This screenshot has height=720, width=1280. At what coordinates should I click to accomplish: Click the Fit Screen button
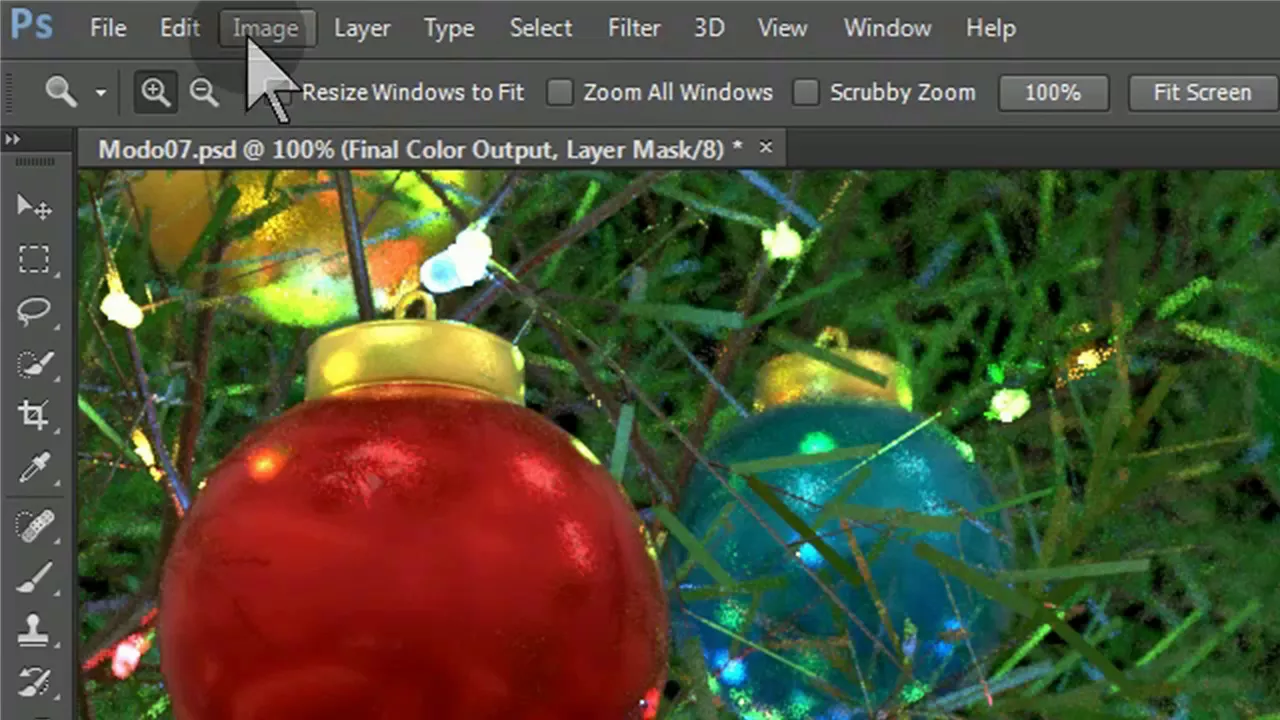tap(1203, 92)
